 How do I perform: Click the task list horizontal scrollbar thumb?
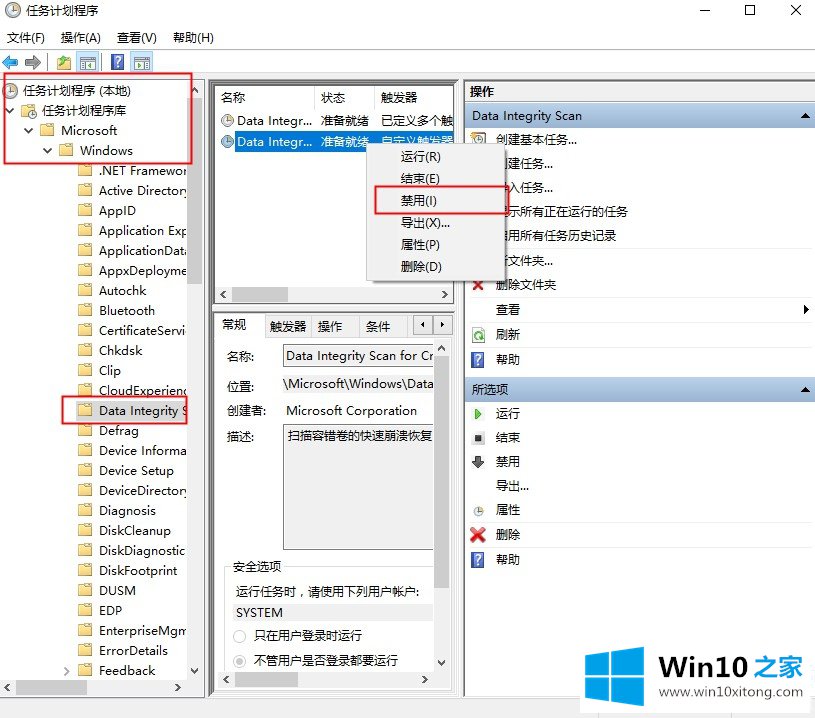pos(259,294)
